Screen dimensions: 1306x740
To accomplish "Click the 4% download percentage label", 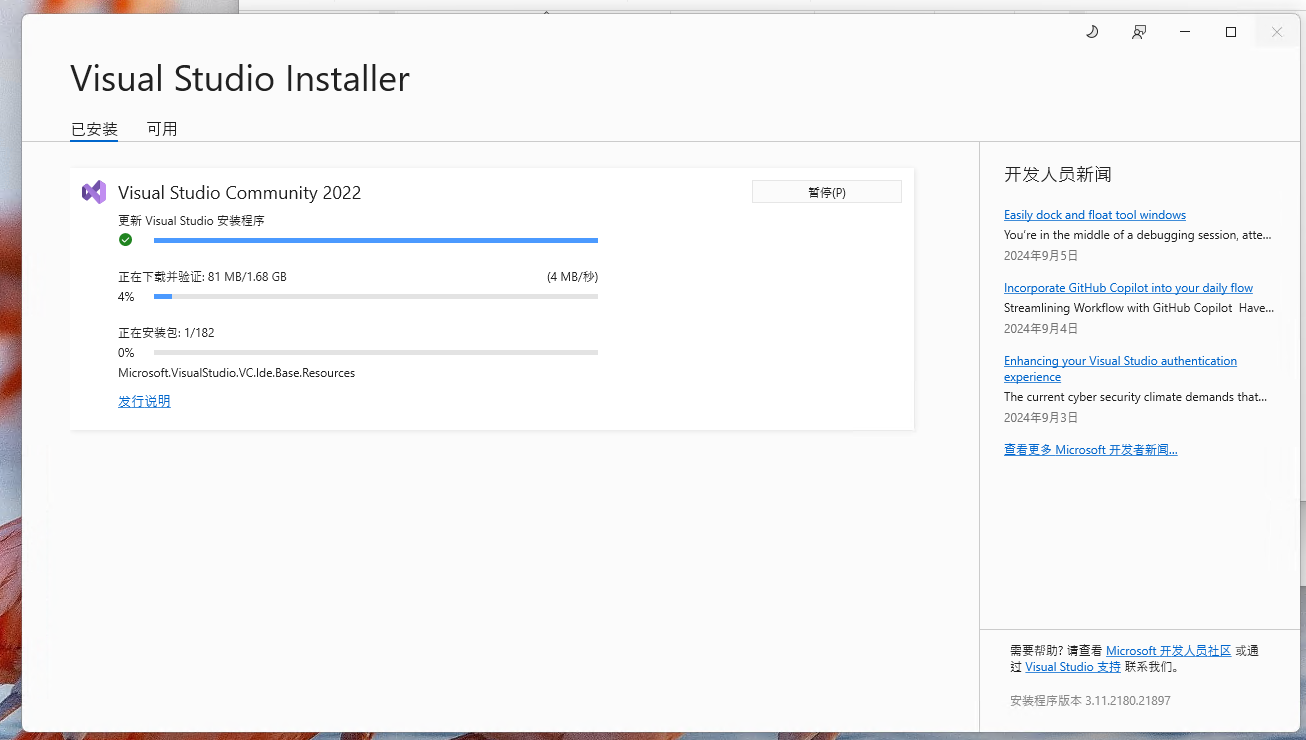I will (x=126, y=297).
